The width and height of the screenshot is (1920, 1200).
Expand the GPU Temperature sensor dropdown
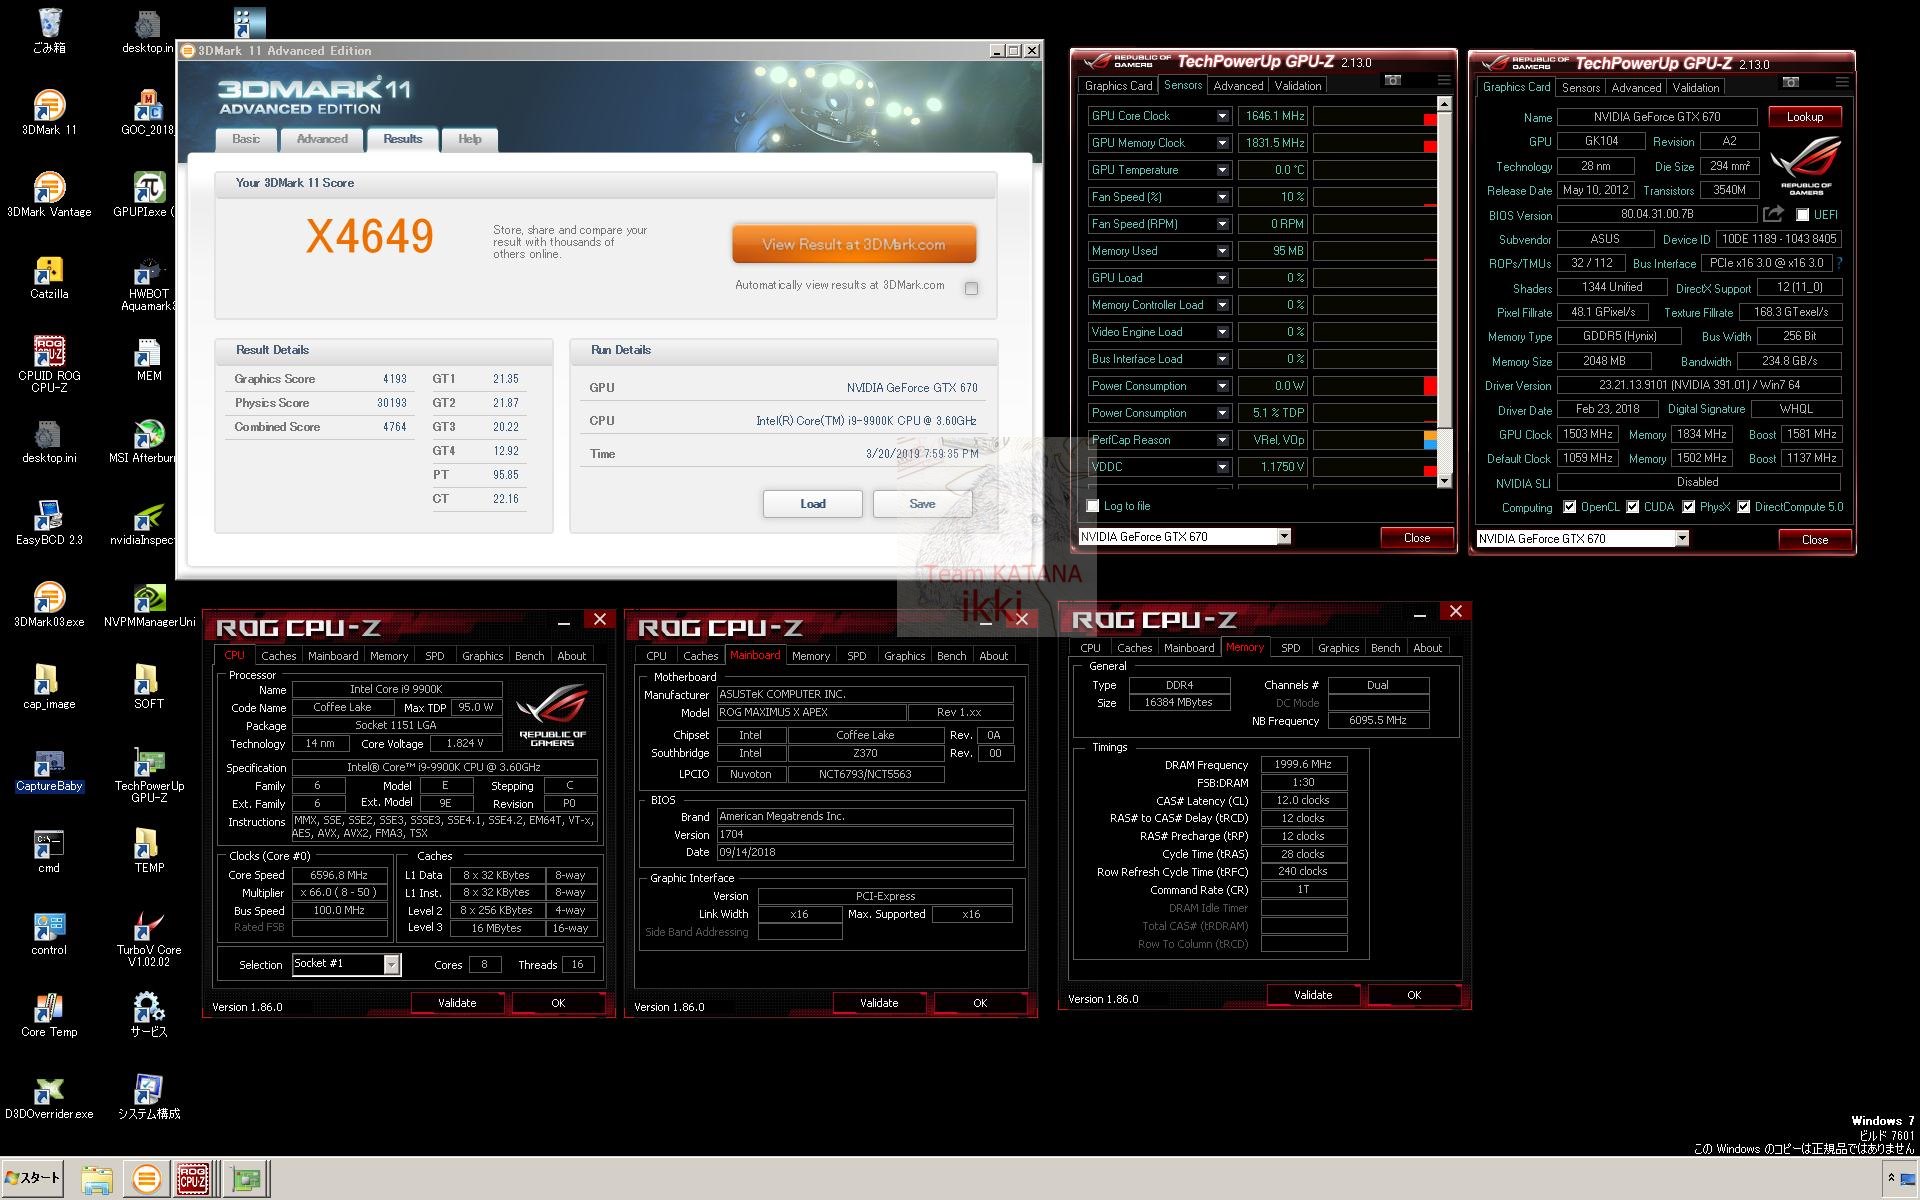tap(1222, 170)
